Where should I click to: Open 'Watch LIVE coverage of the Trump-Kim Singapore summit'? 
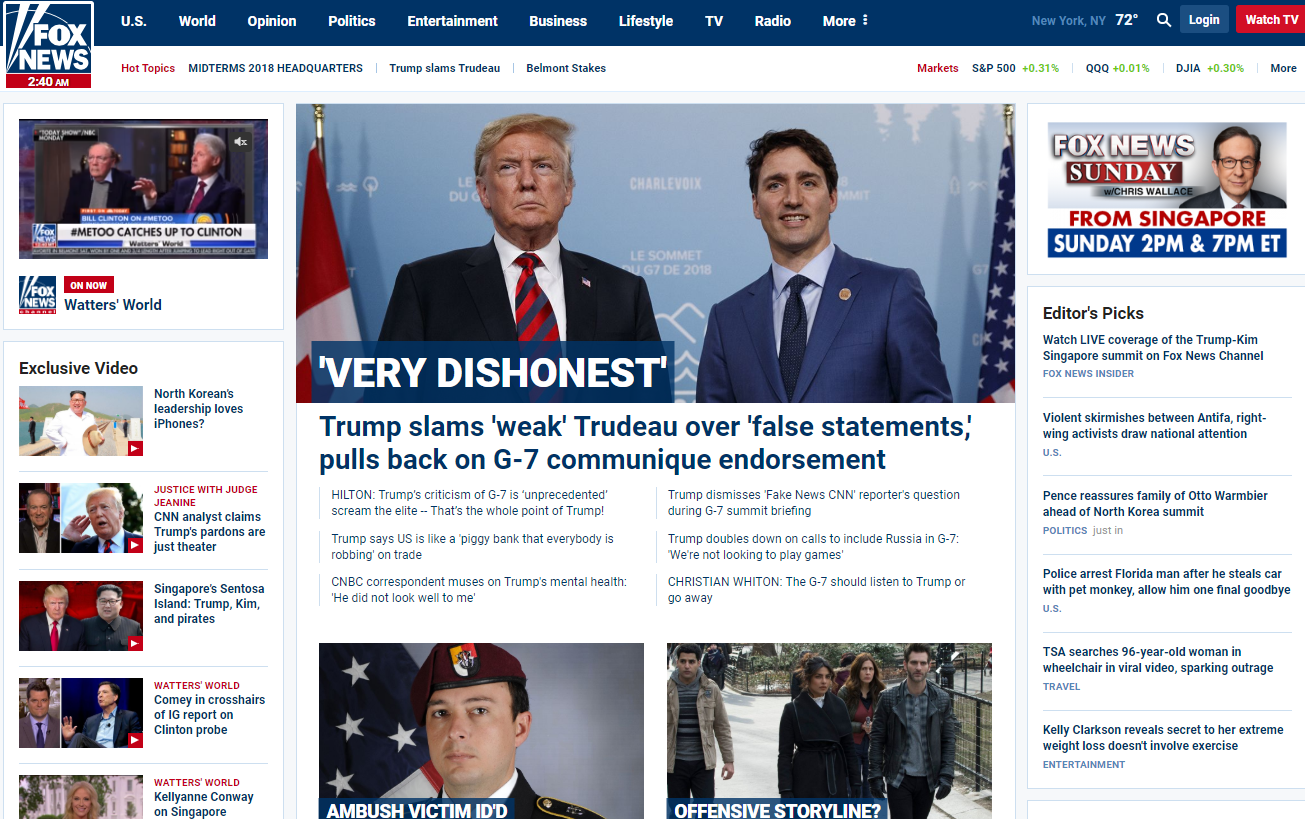click(1153, 348)
